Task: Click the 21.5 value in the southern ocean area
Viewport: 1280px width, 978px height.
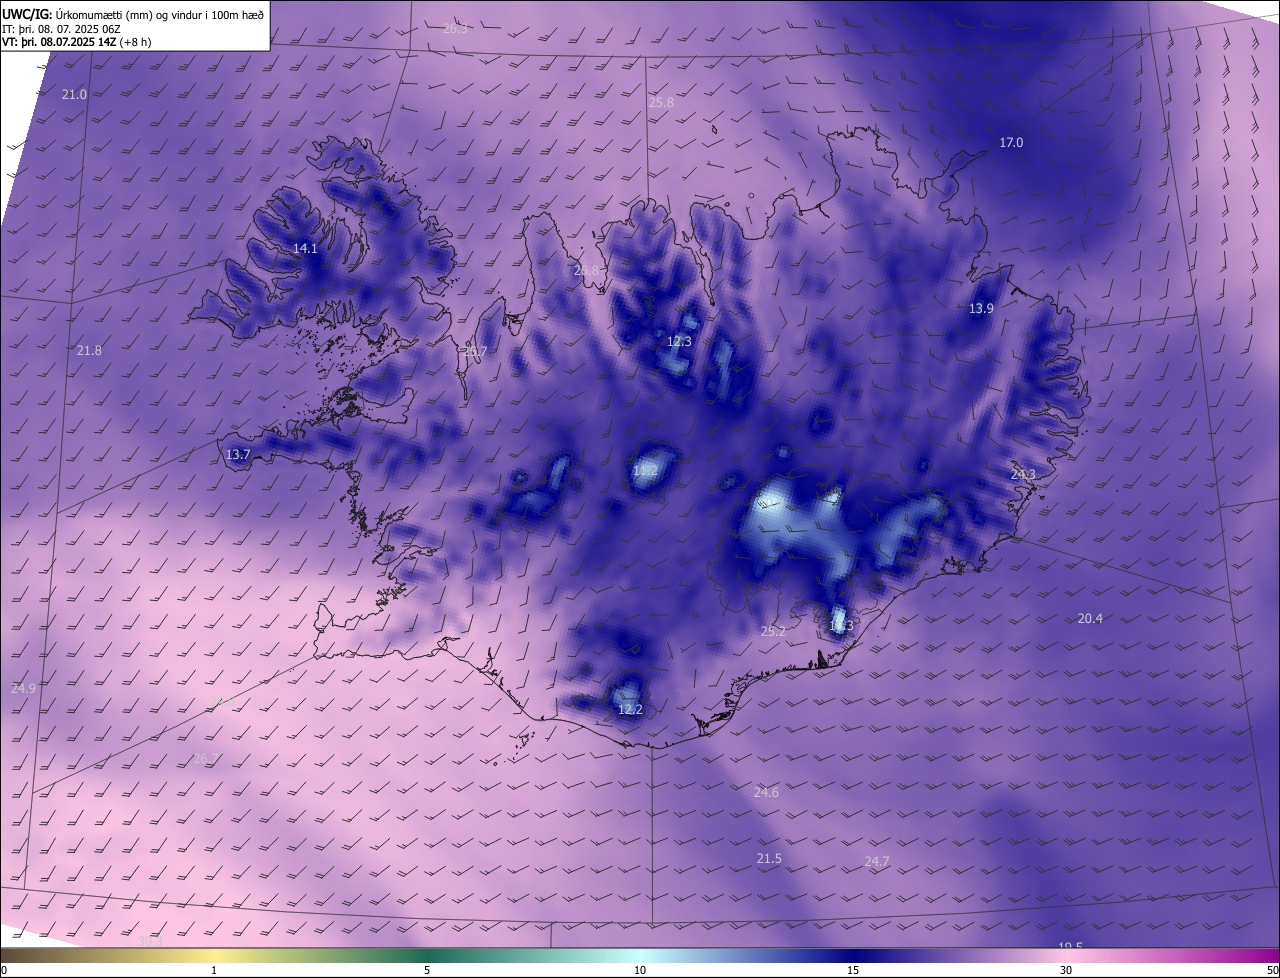Action: click(x=769, y=859)
